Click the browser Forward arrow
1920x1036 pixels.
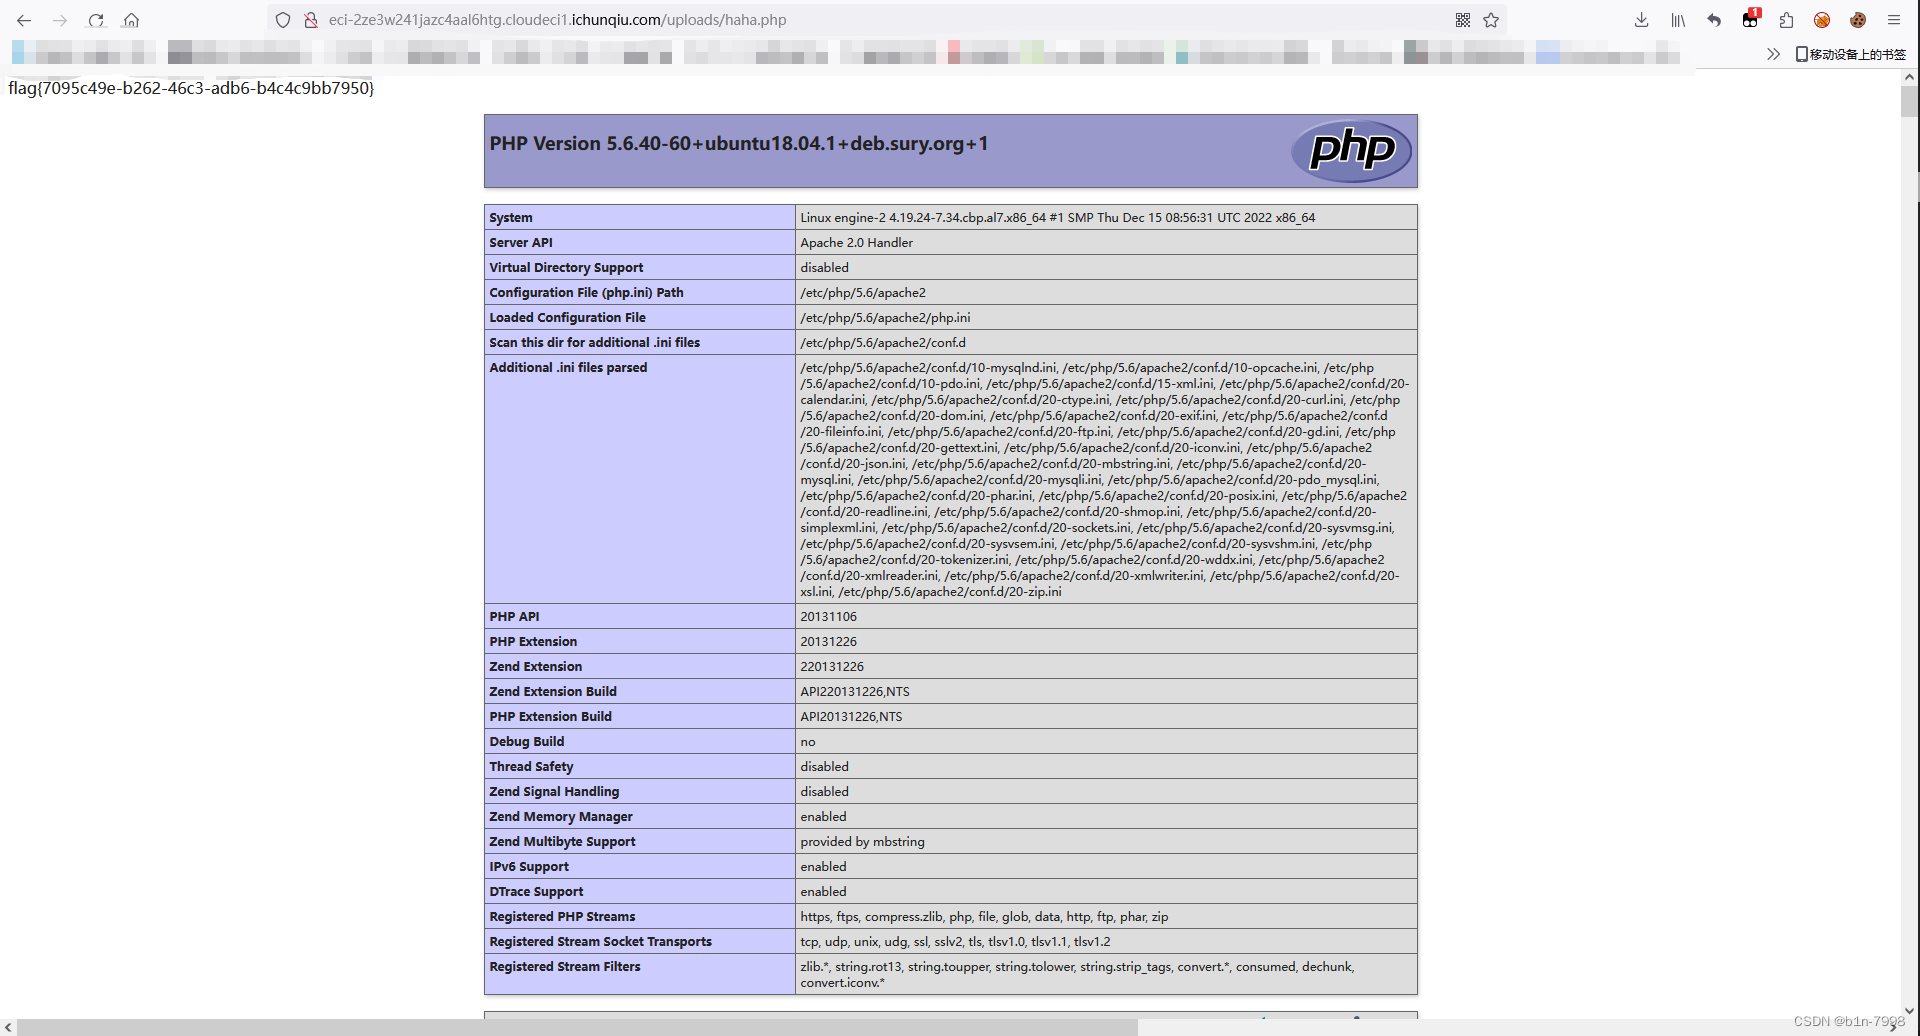click(60, 20)
